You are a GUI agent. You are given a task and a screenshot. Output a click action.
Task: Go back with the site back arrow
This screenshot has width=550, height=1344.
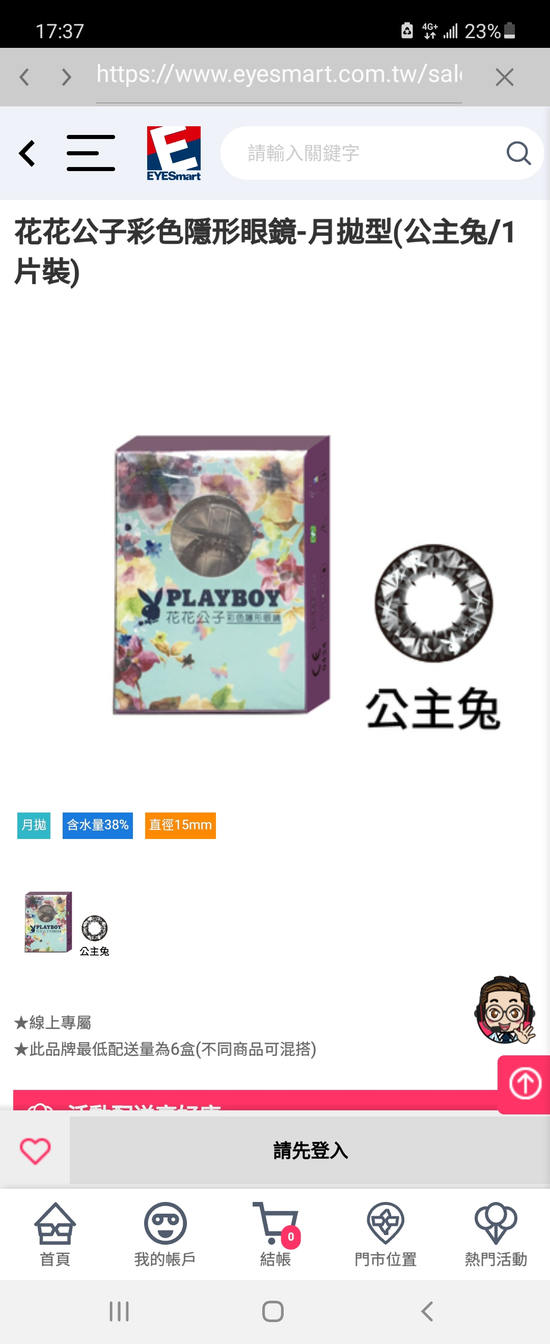pyautogui.click(x=27, y=153)
